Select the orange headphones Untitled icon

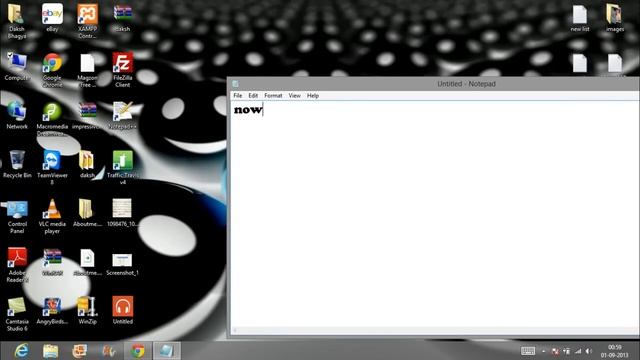point(122,310)
